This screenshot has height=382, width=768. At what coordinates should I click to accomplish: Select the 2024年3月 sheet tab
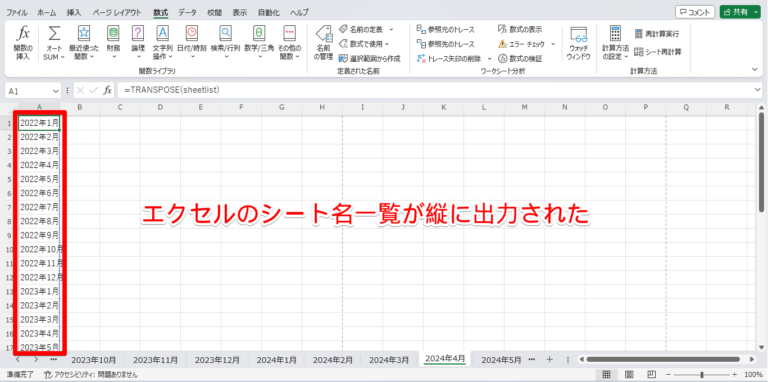pos(389,360)
